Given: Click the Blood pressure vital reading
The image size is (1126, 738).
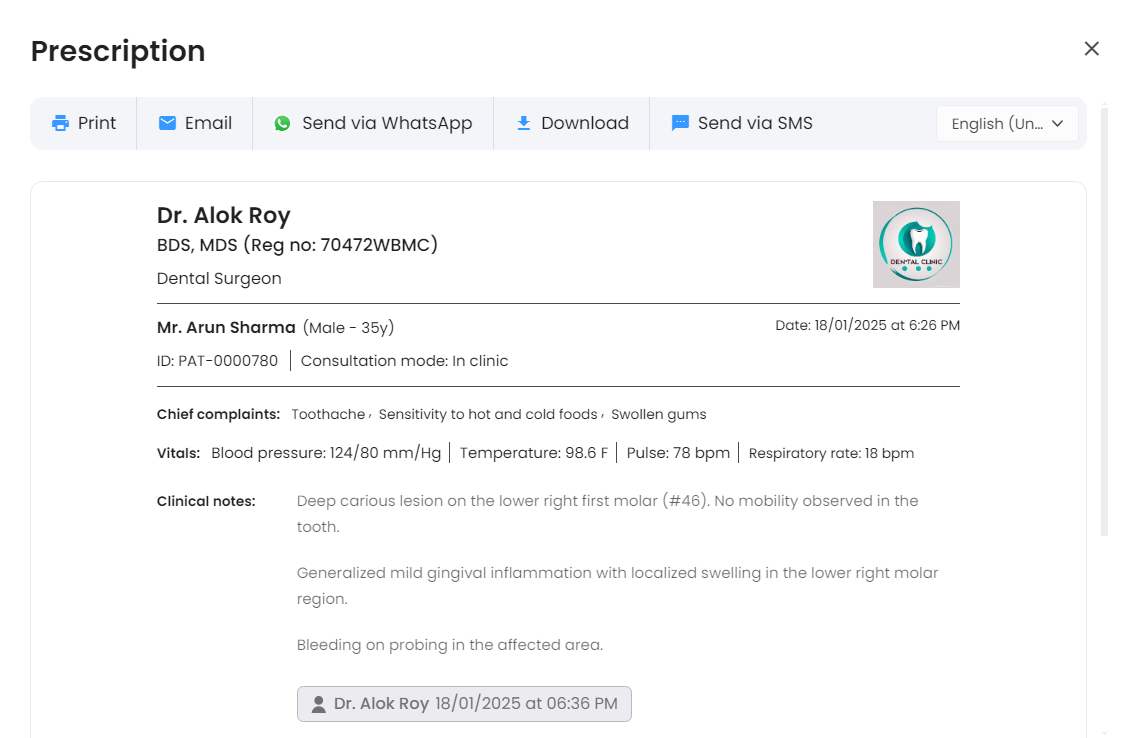Looking at the screenshot, I should pos(325,453).
